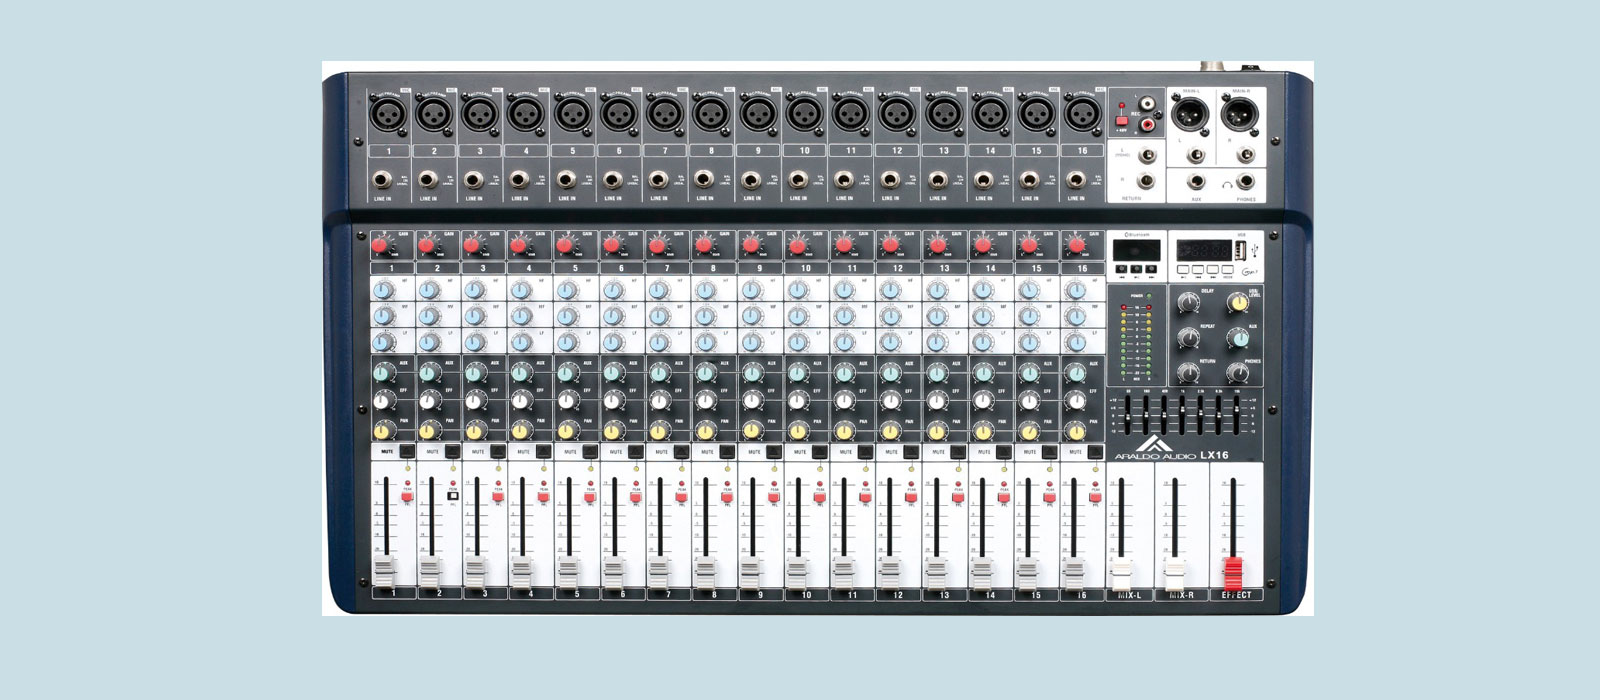Click the channel 1 XLR mic input
The height and width of the screenshot is (700, 1600).
click(387, 113)
